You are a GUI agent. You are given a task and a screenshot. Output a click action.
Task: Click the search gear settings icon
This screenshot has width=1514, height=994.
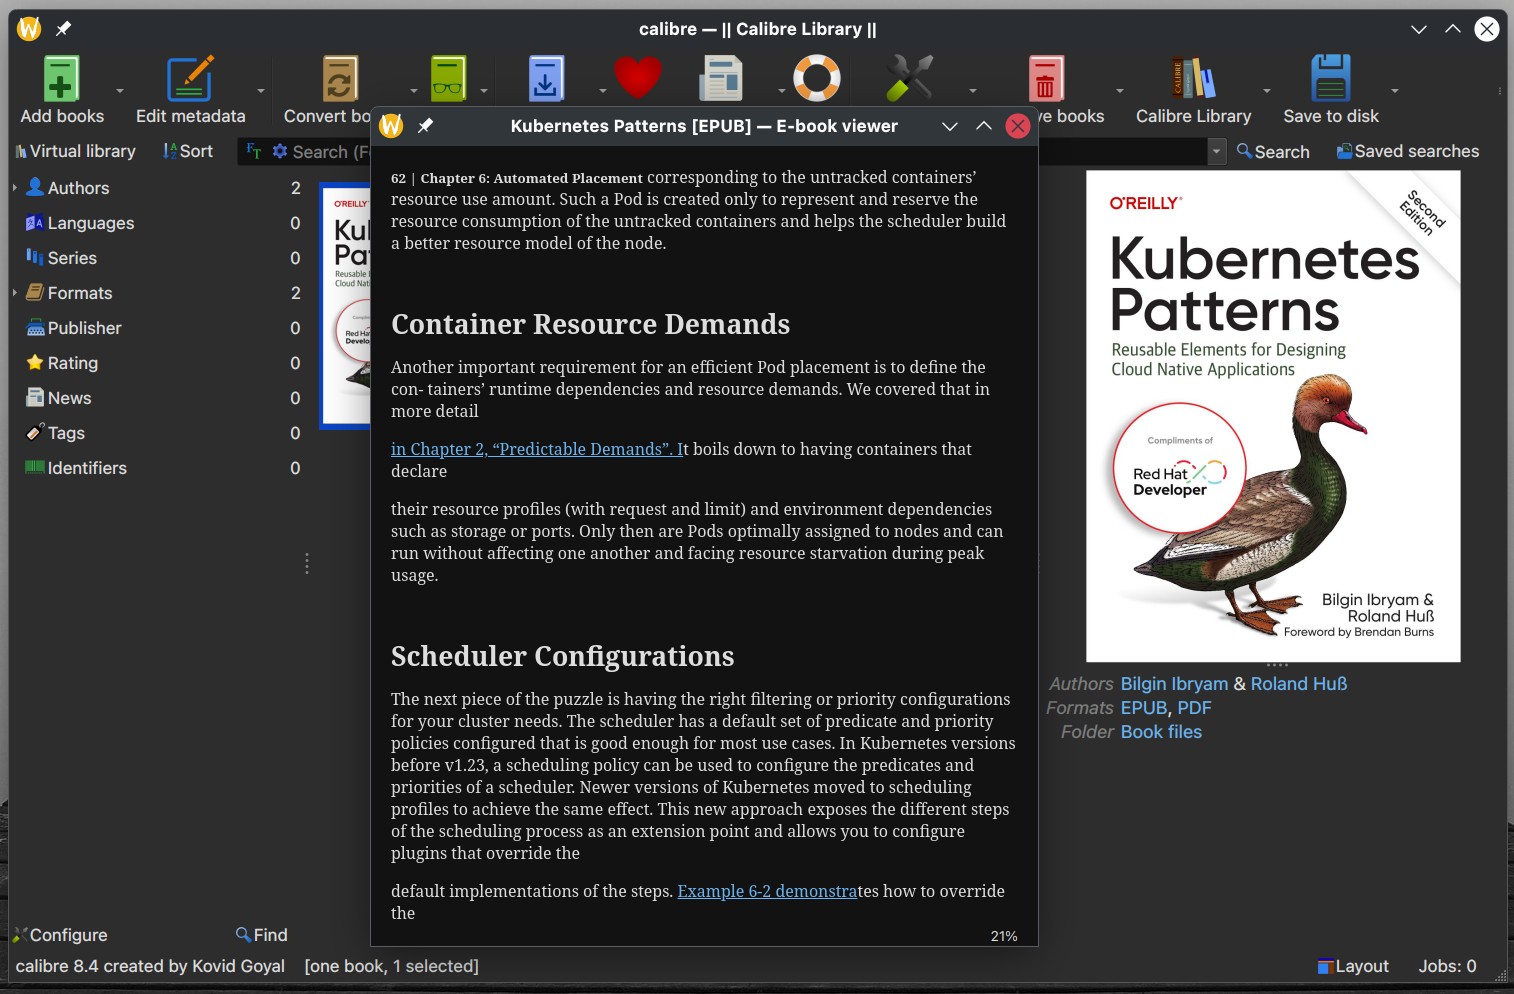(280, 151)
